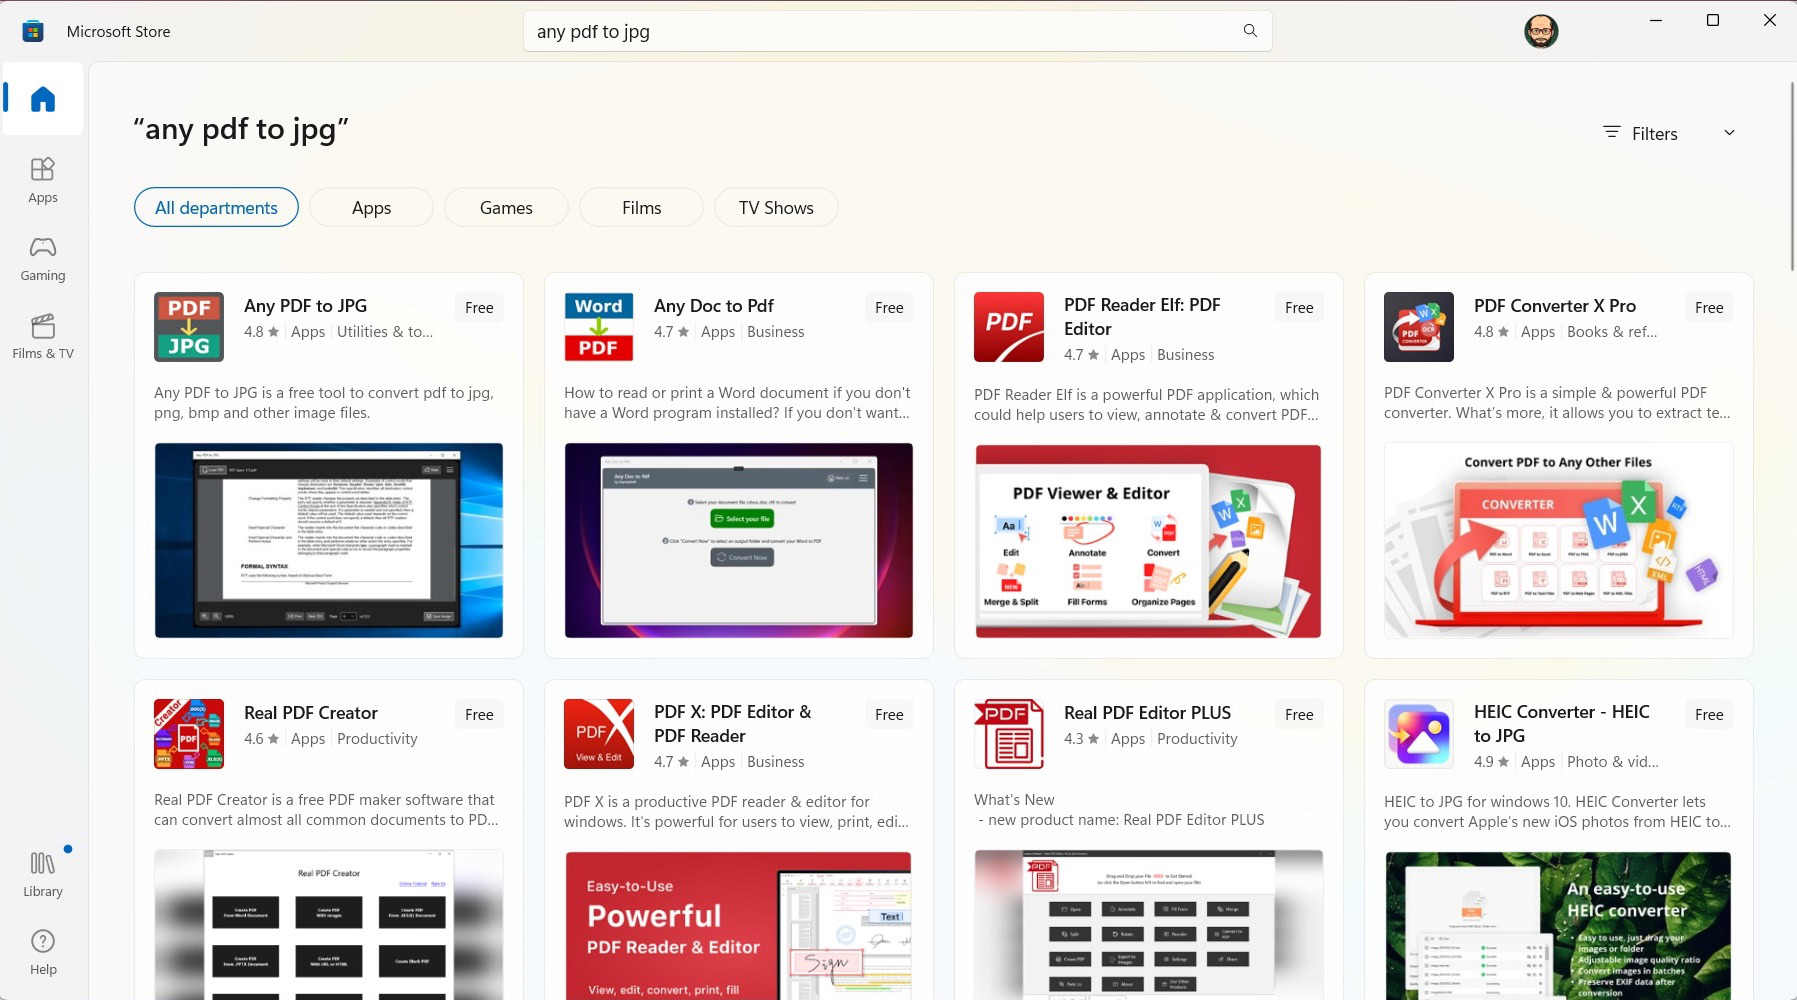Click the search box with 'any pdf to jpg'
The width and height of the screenshot is (1797, 1000).
[898, 31]
